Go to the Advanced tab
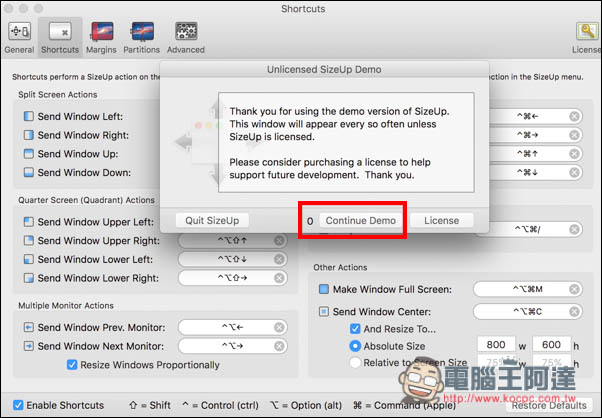Screen dimensions: 602x418 pyautogui.click(x=186, y=38)
